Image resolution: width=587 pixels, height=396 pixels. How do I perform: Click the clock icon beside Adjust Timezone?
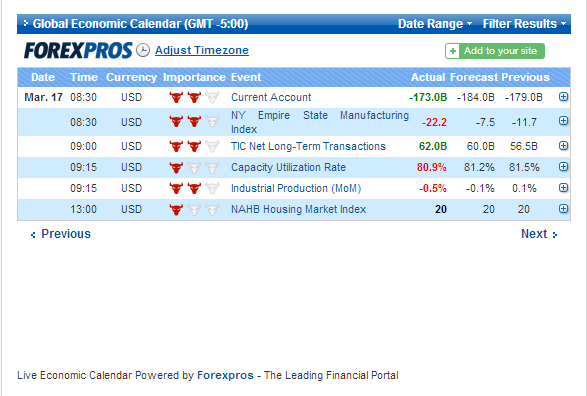tap(143, 50)
